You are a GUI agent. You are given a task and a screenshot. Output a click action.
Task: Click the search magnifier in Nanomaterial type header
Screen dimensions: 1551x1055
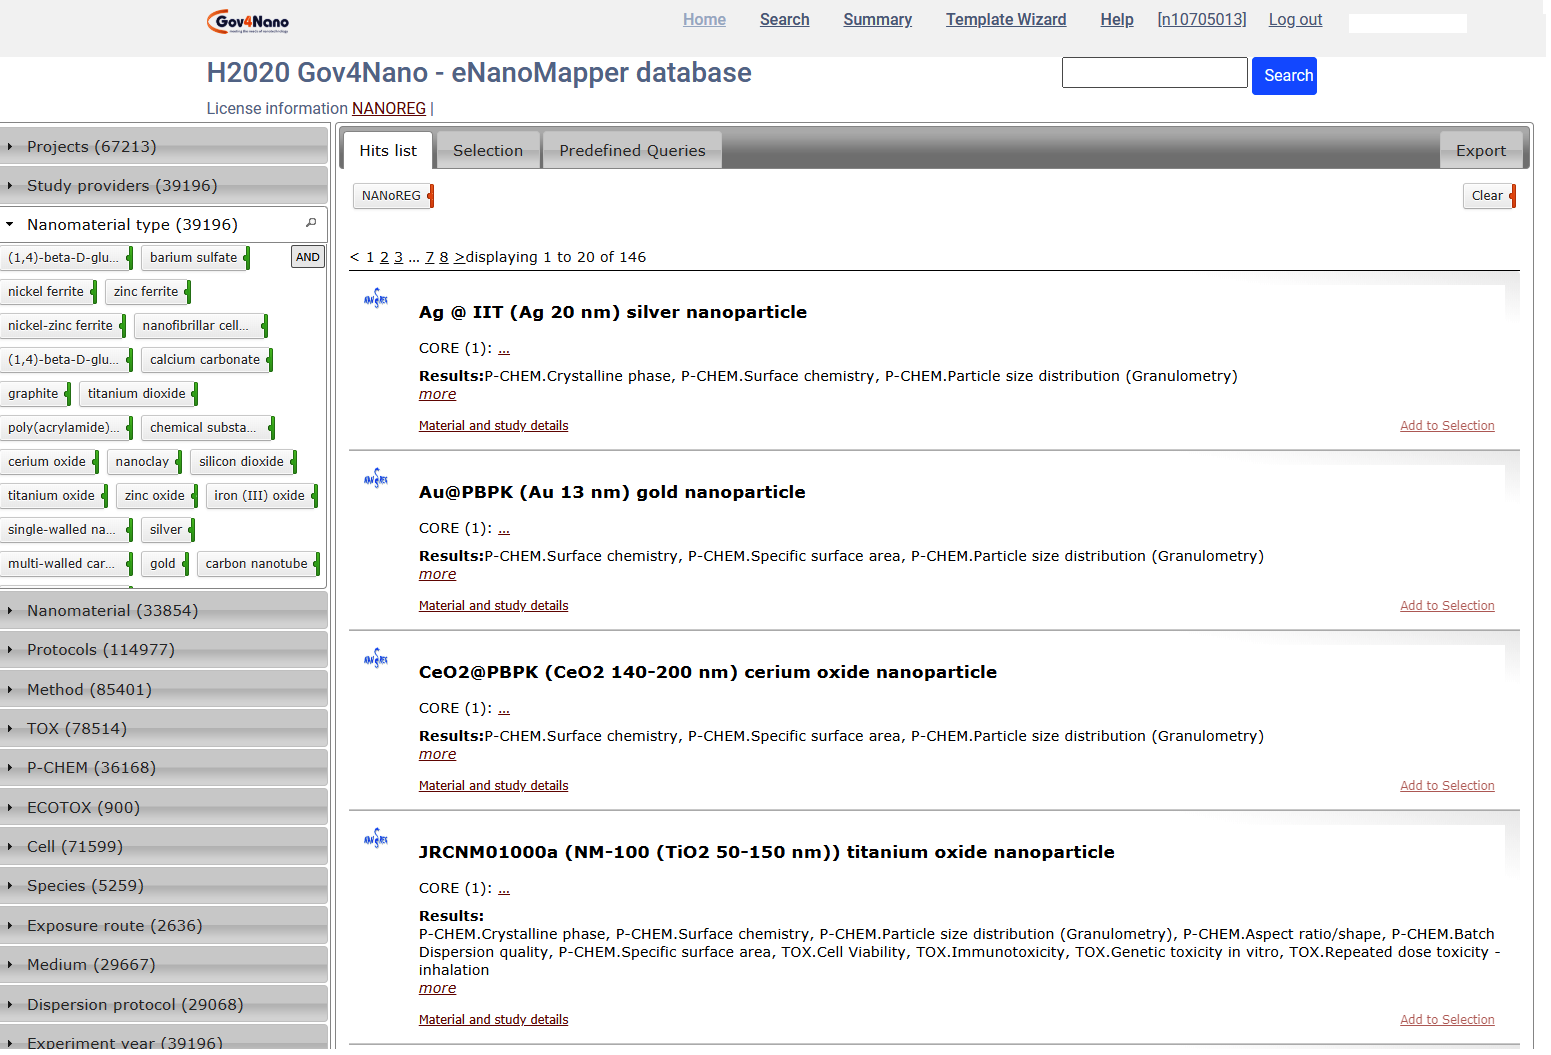point(311,223)
